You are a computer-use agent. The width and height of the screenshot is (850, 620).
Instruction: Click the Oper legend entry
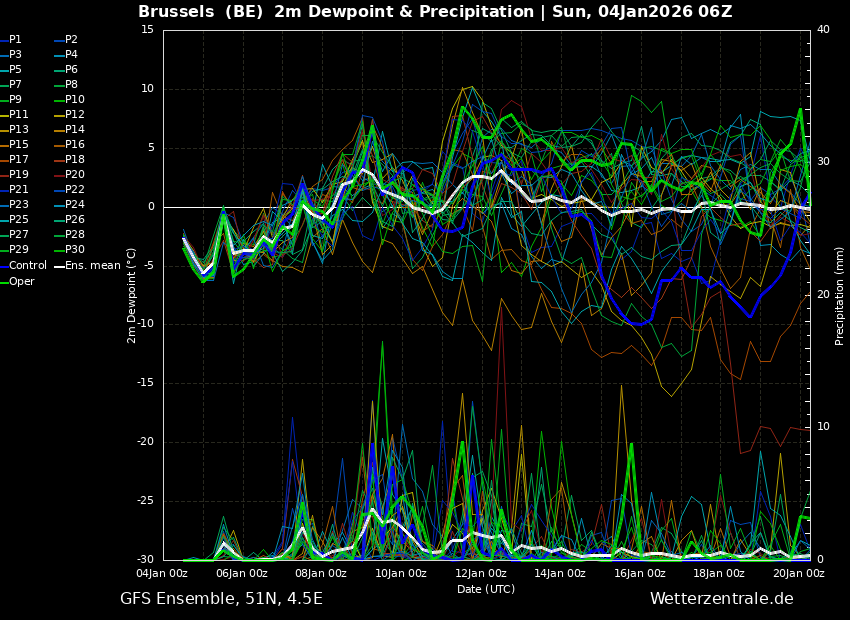pos(17,281)
